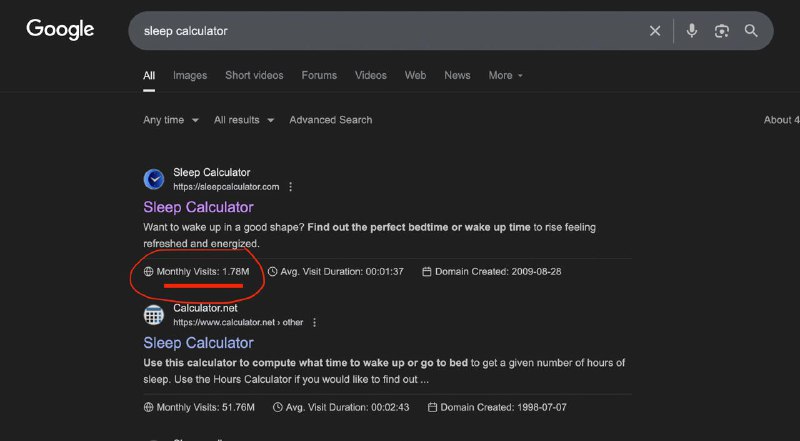
Task: Open search by image camera icon
Action: point(721,31)
